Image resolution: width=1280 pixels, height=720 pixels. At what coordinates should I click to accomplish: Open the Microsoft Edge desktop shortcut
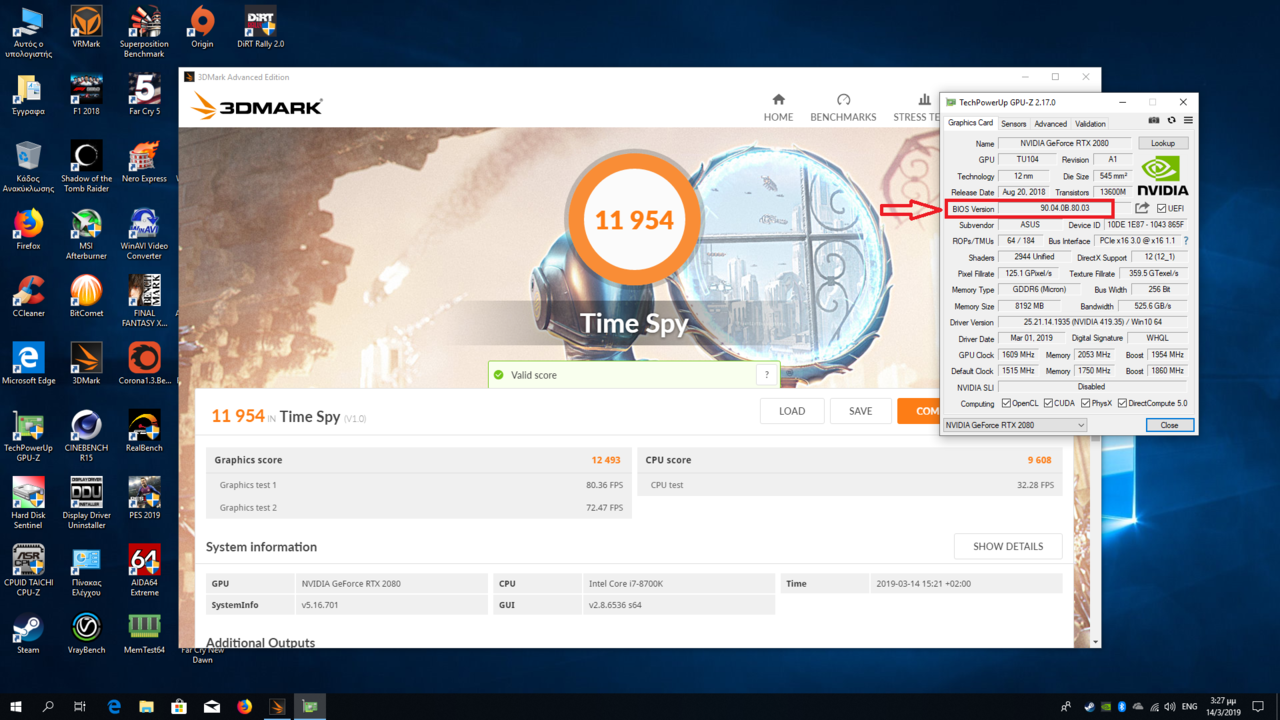[28, 363]
